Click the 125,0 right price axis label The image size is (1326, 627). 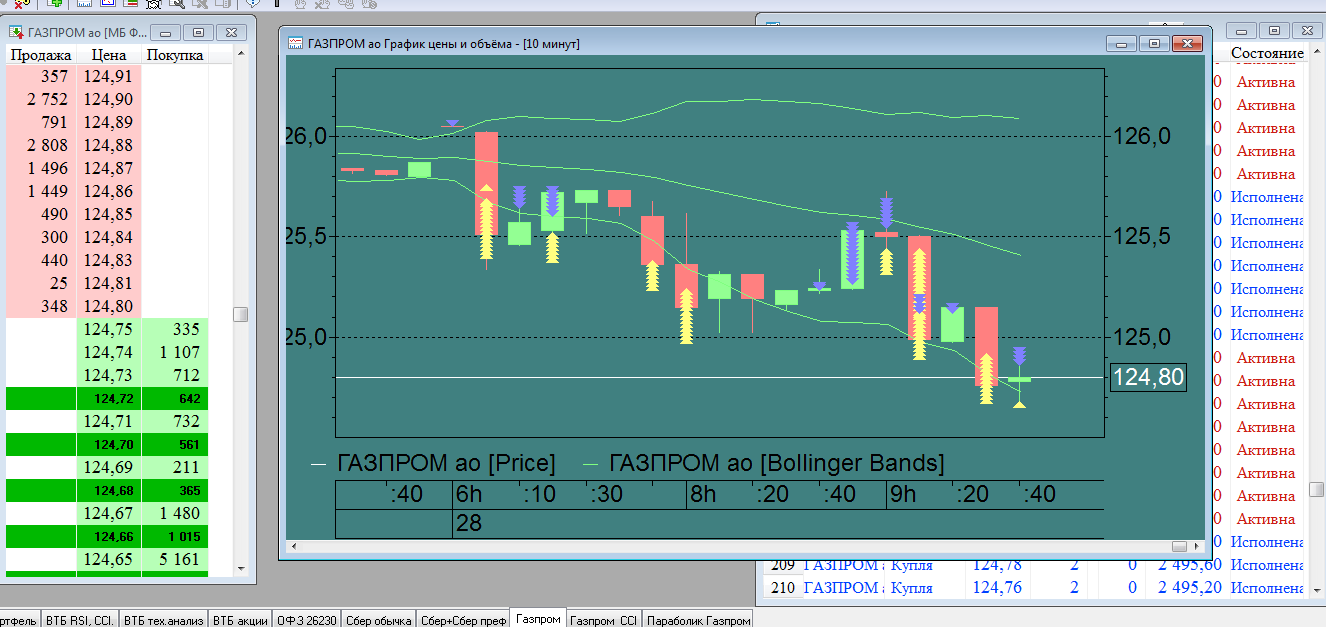tap(1142, 337)
